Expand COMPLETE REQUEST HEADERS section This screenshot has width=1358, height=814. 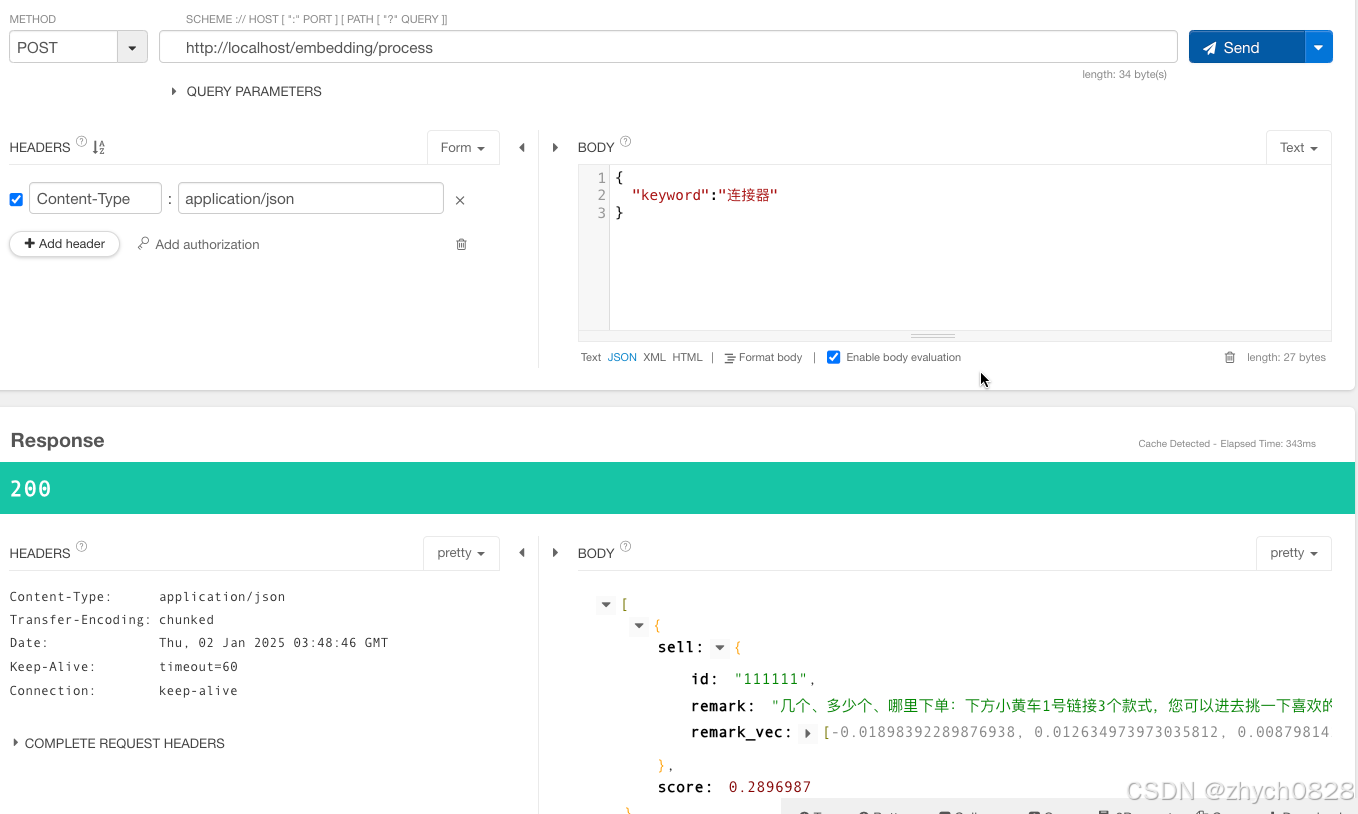[118, 743]
